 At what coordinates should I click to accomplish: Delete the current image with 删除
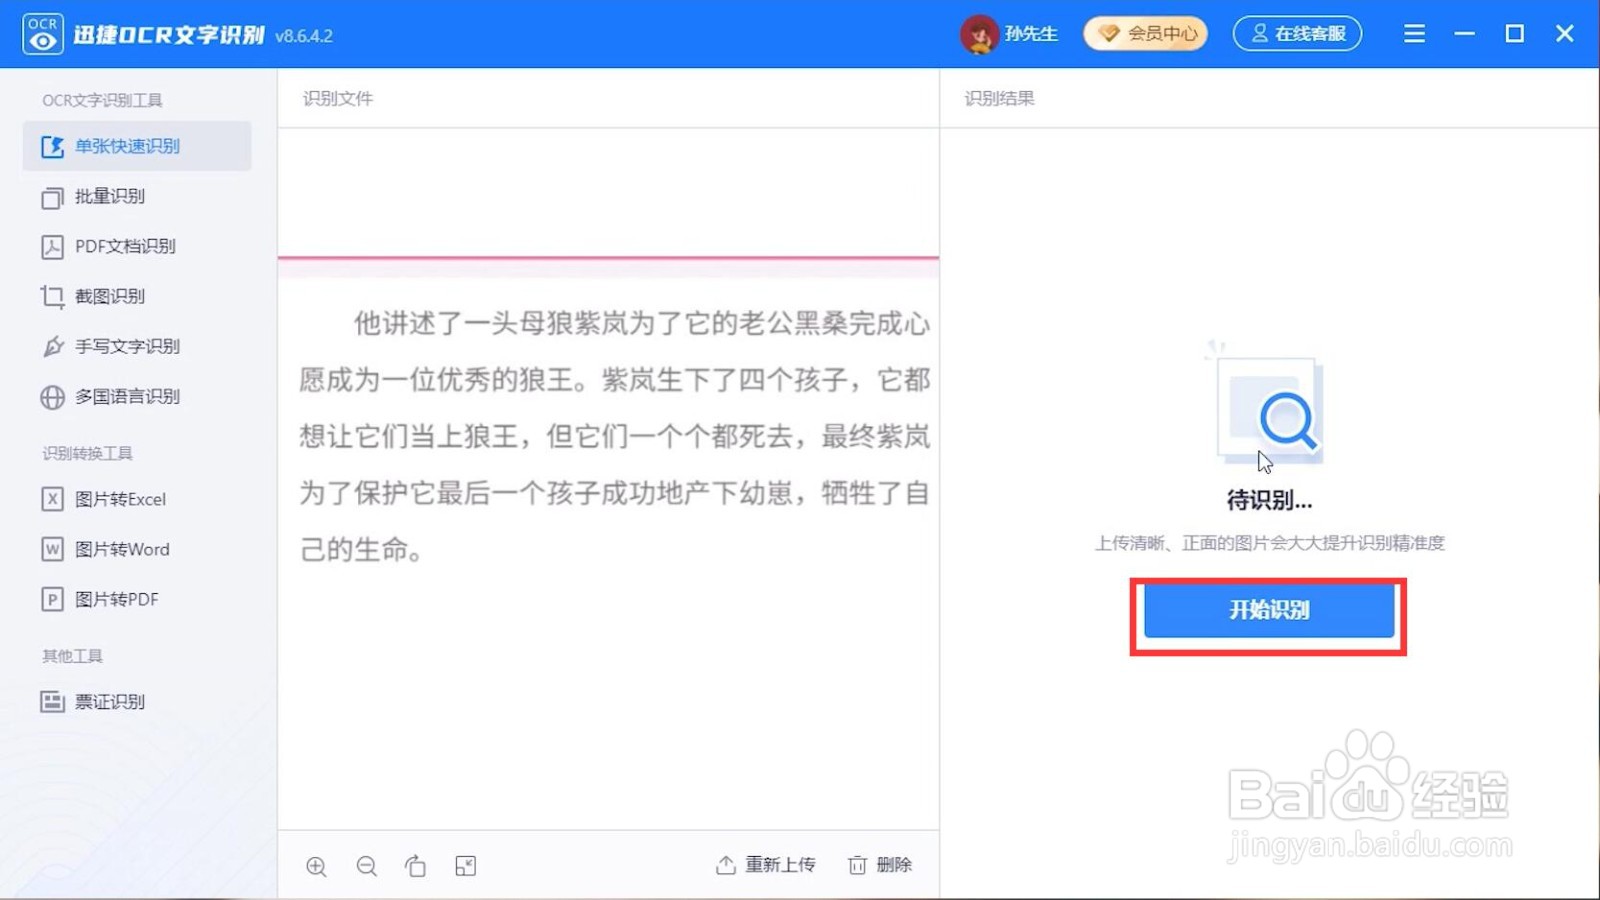(x=879, y=864)
